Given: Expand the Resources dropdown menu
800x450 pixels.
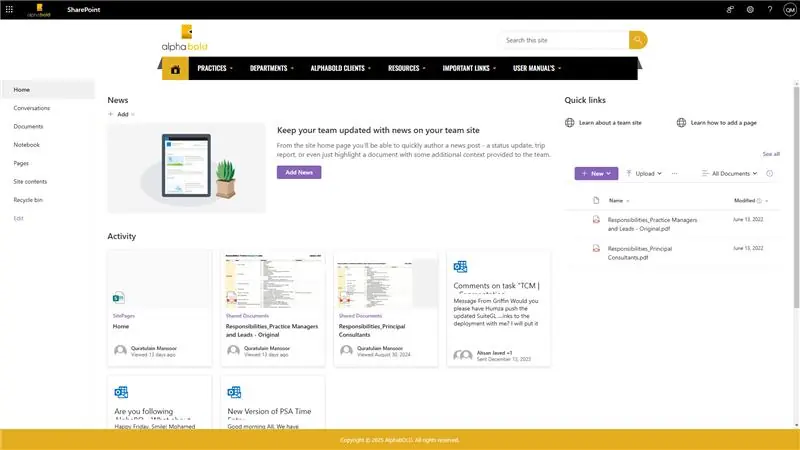Looking at the screenshot, I should click(x=407, y=68).
